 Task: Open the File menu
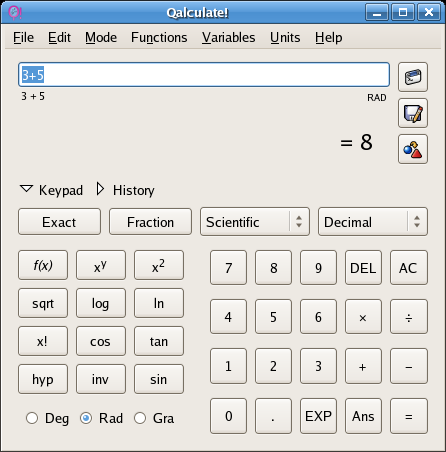(23, 37)
